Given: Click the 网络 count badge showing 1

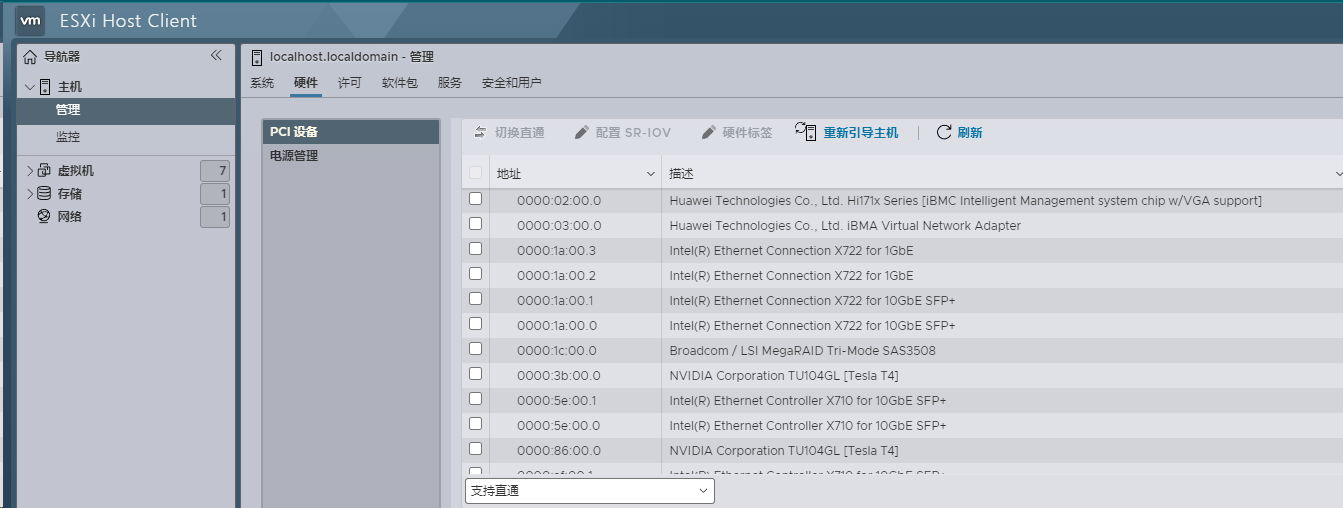Looking at the screenshot, I should pos(215,216).
